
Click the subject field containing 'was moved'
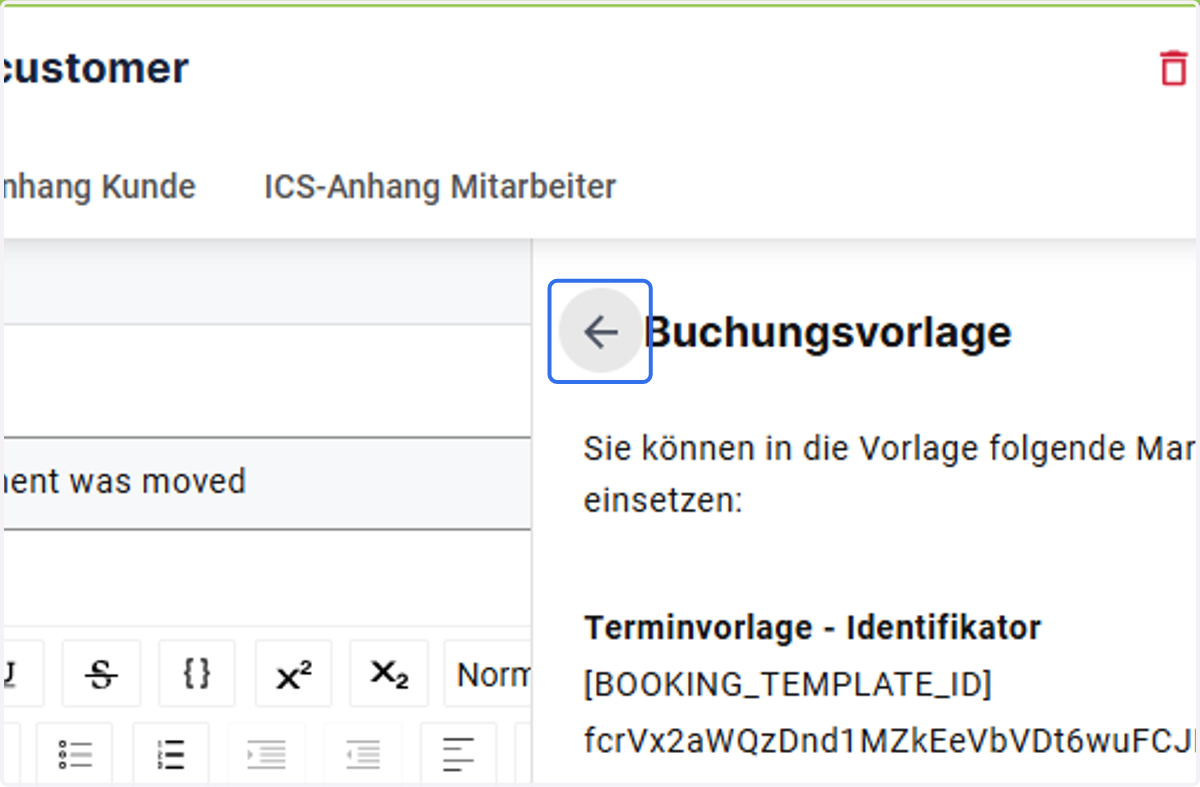tap(266, 483)
